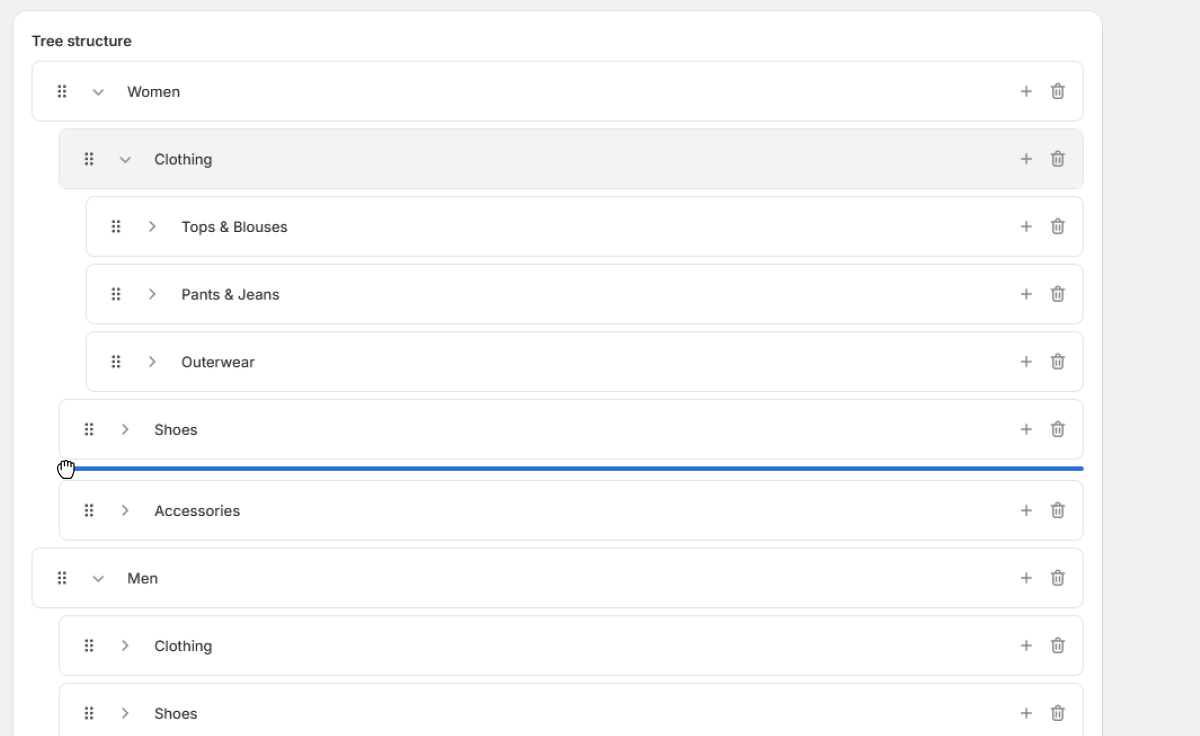This screenshot has width=1200, height=736.
Task: Delete the Men category
Action: pos(1057,578)
